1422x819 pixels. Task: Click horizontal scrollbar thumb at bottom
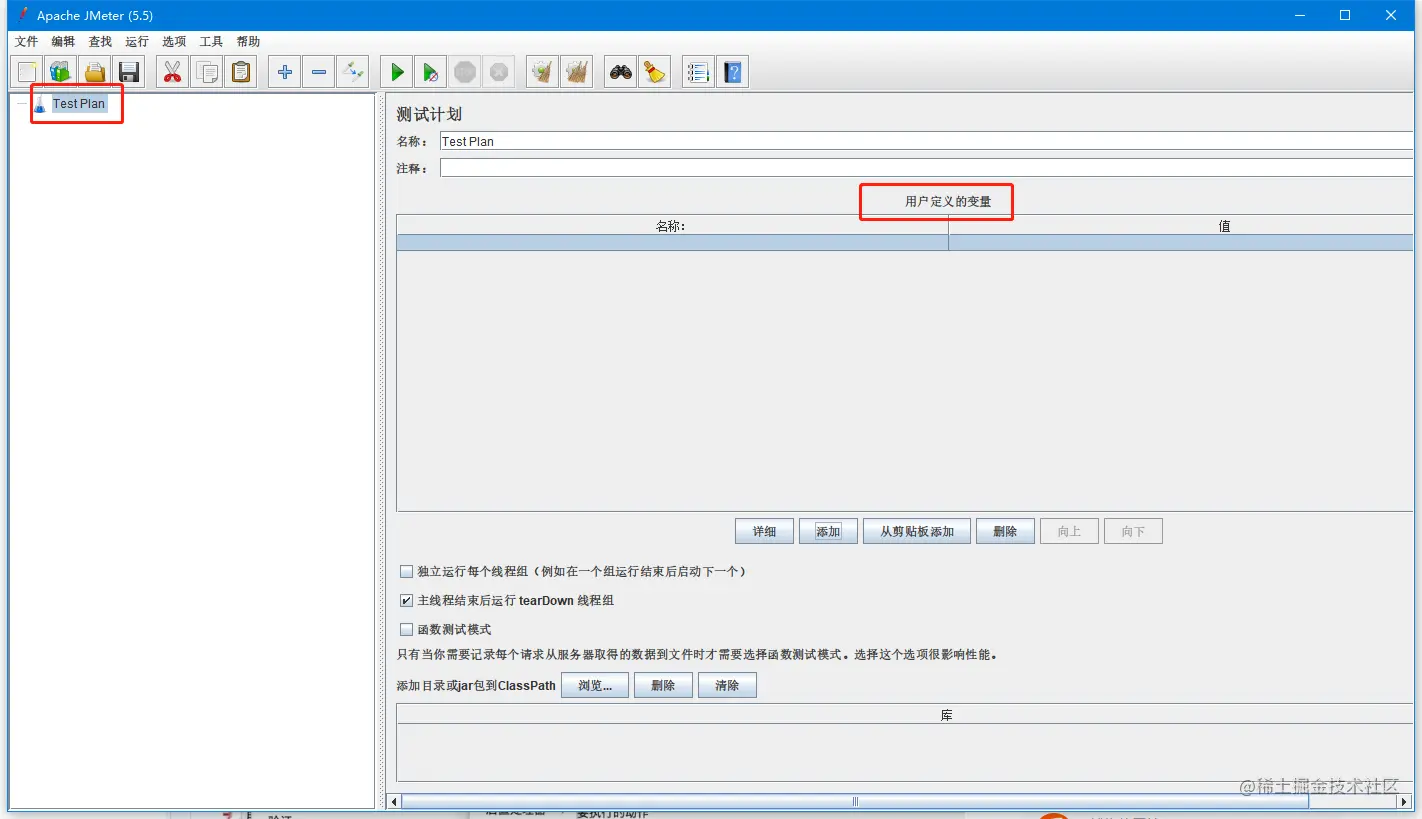coord(855,802)
